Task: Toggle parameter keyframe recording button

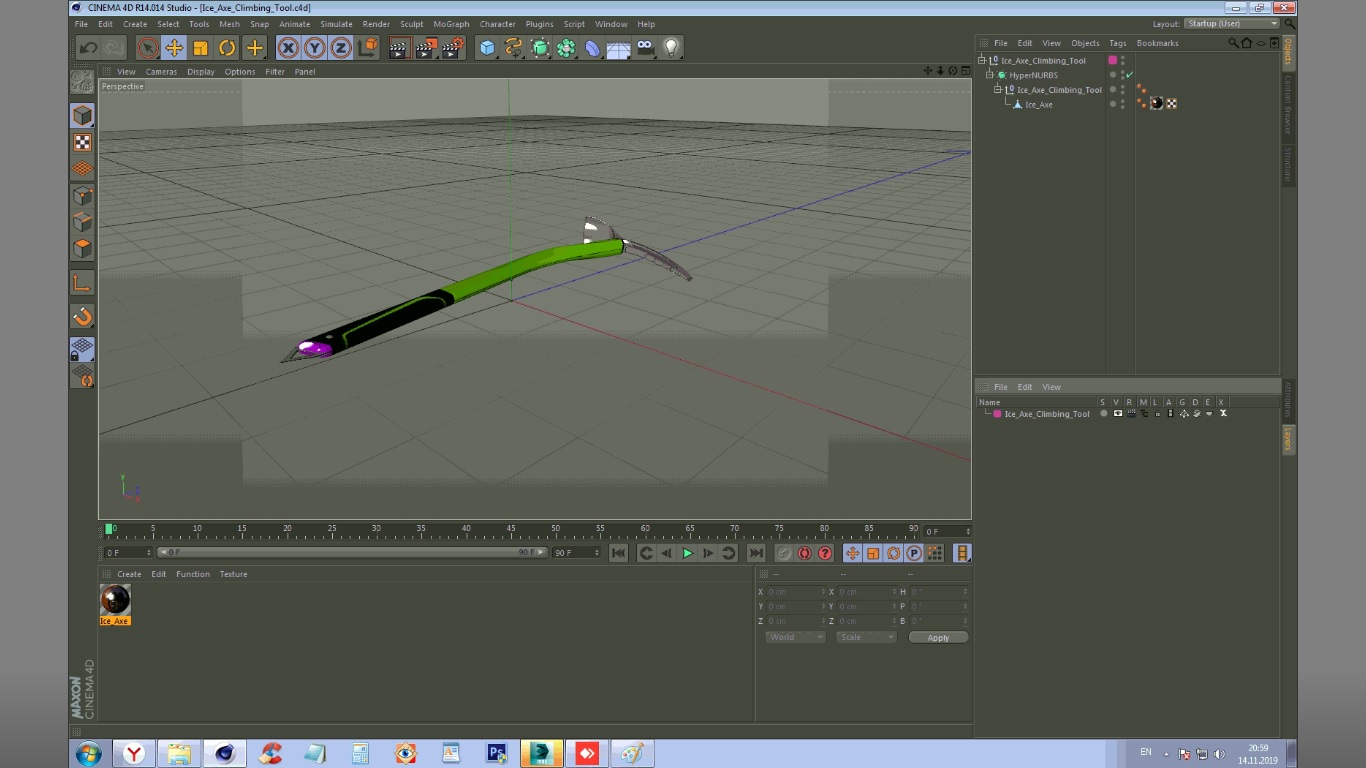Action: [914, 553]
